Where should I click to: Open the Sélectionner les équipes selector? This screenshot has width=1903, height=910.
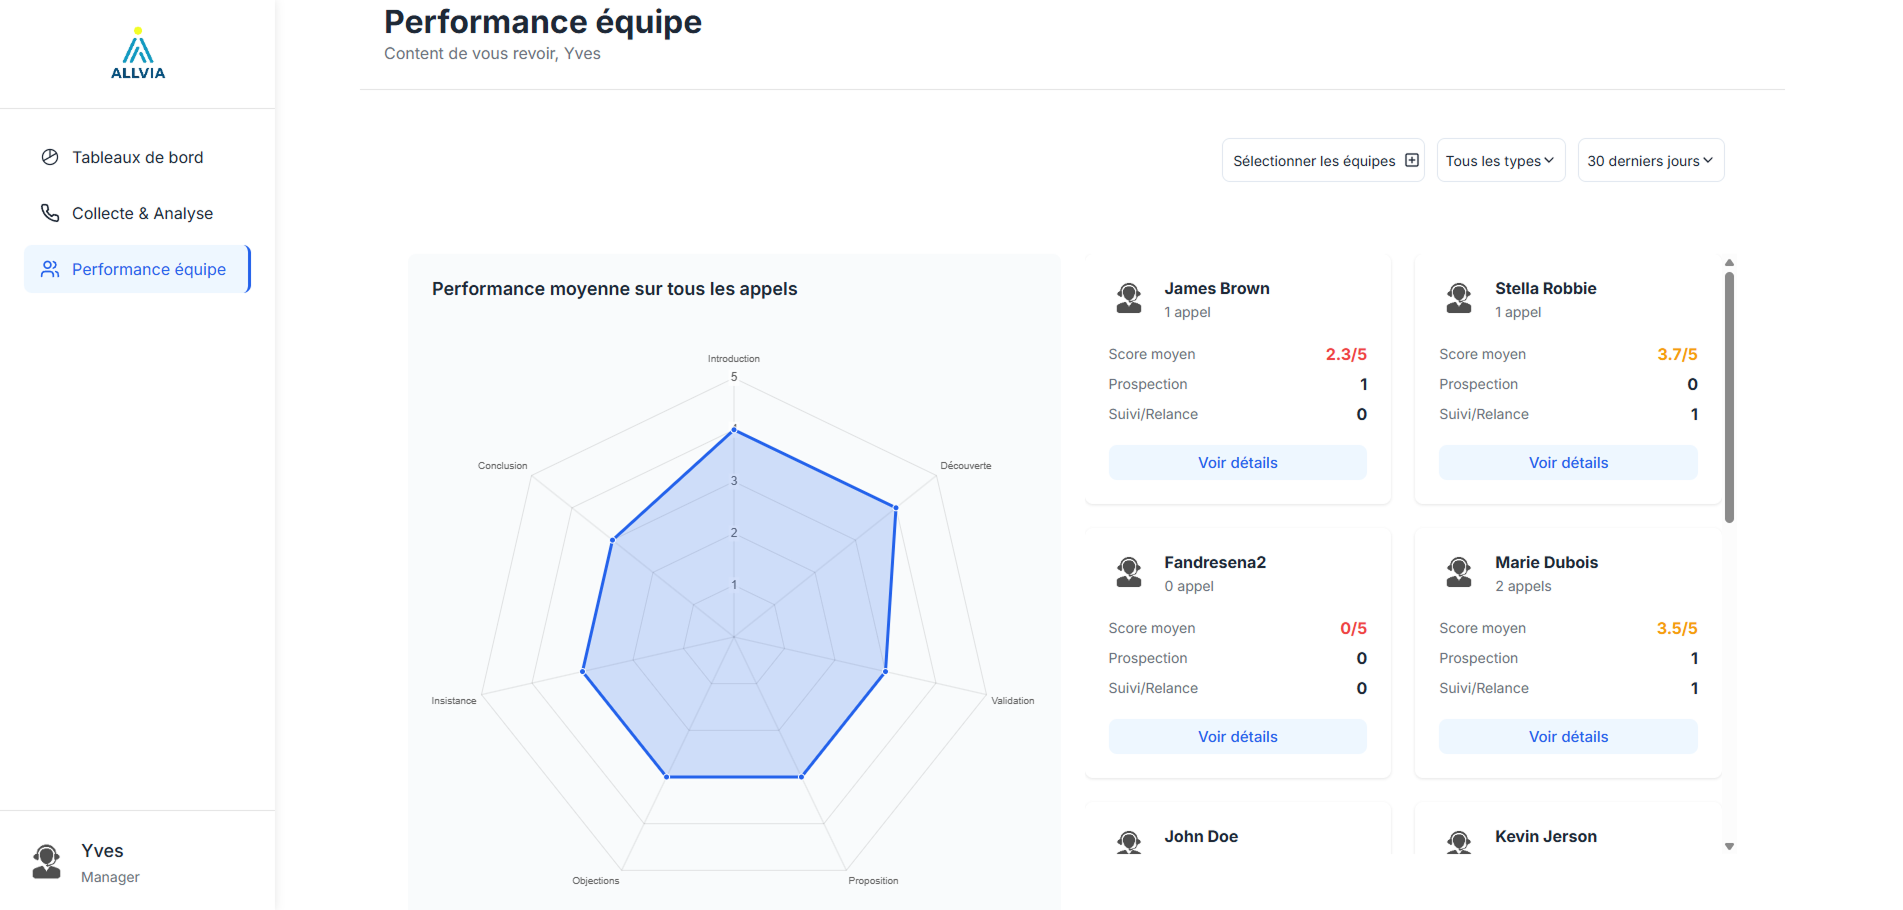[1314, 160]
